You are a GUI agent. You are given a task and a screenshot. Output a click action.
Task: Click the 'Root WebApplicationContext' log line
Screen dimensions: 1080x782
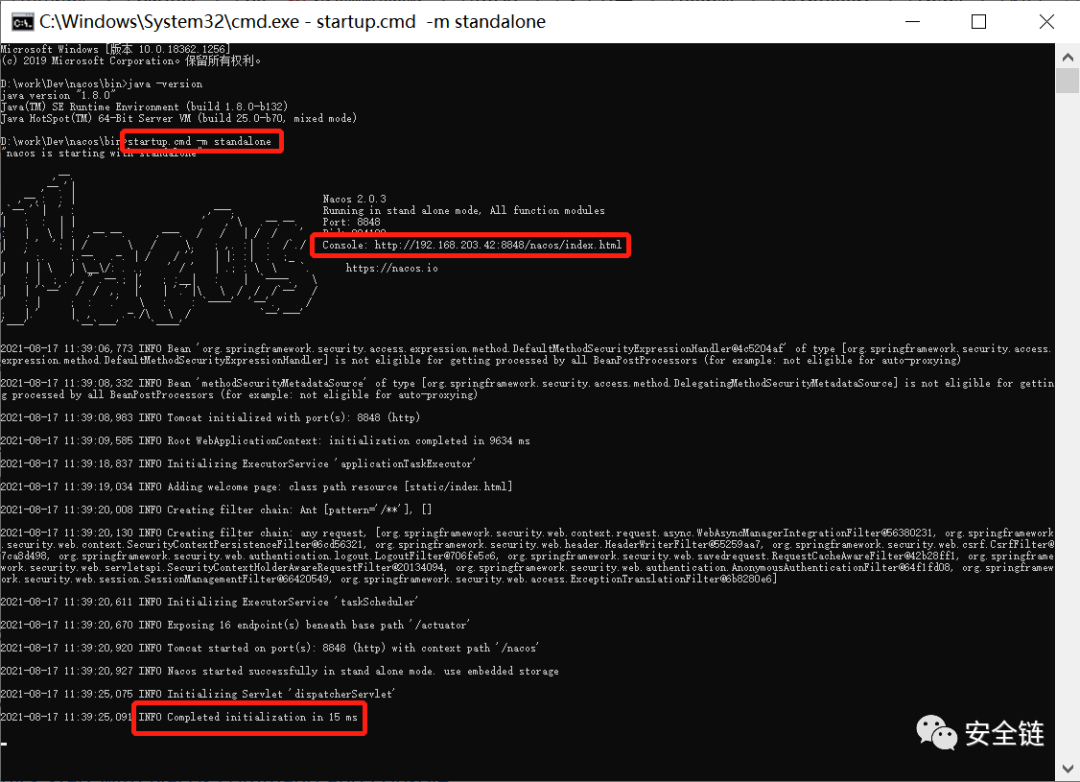click(265, 441)
